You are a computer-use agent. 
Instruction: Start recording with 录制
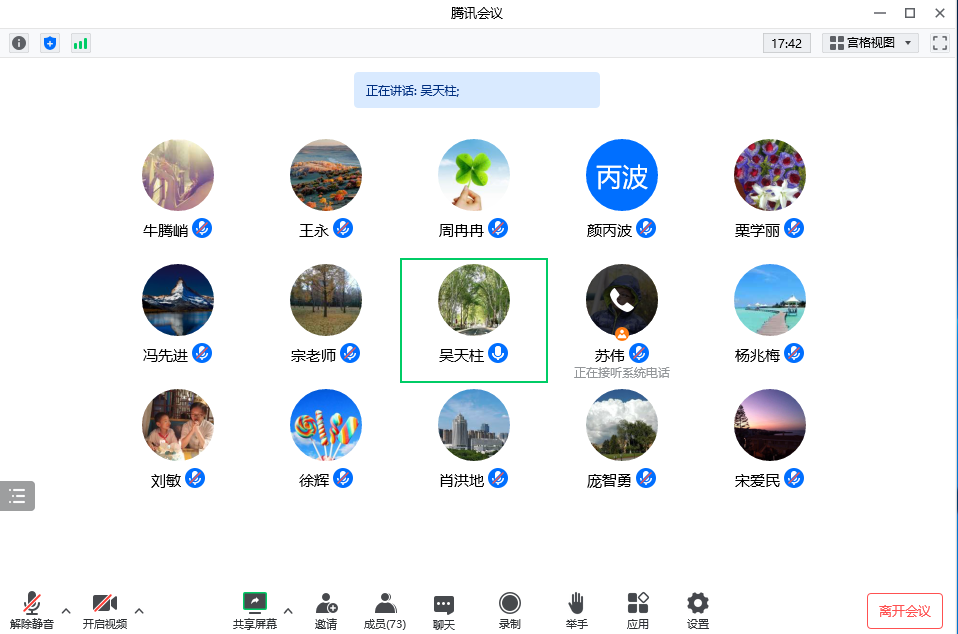[x=510, y=611]
